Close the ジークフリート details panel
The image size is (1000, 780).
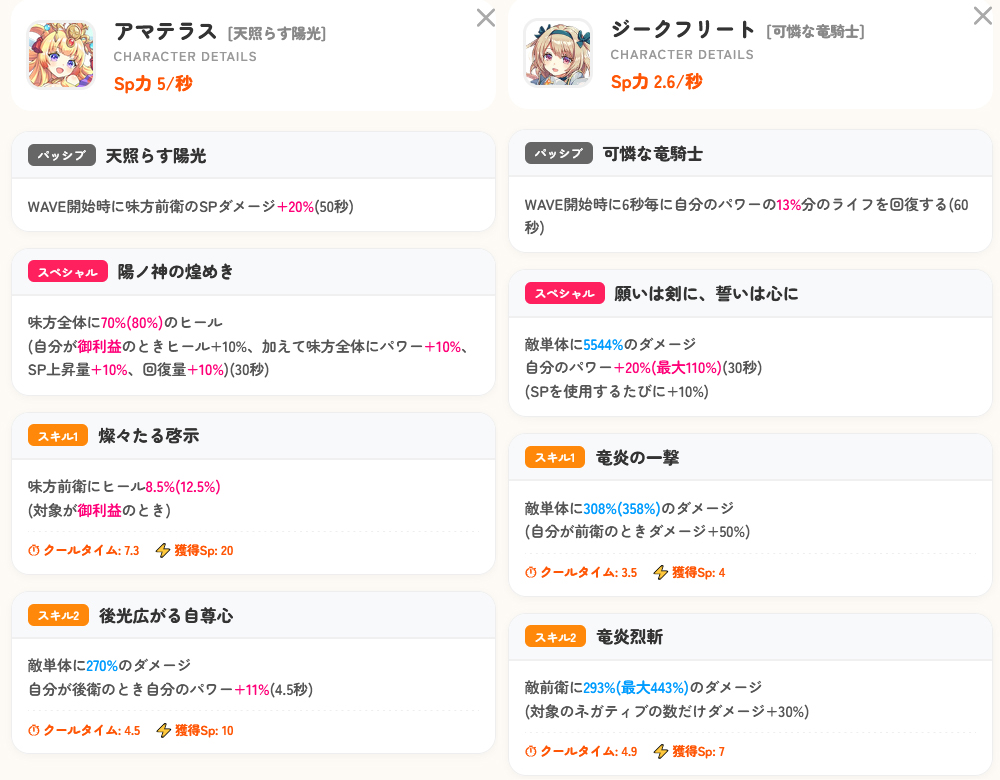(983, 16)
